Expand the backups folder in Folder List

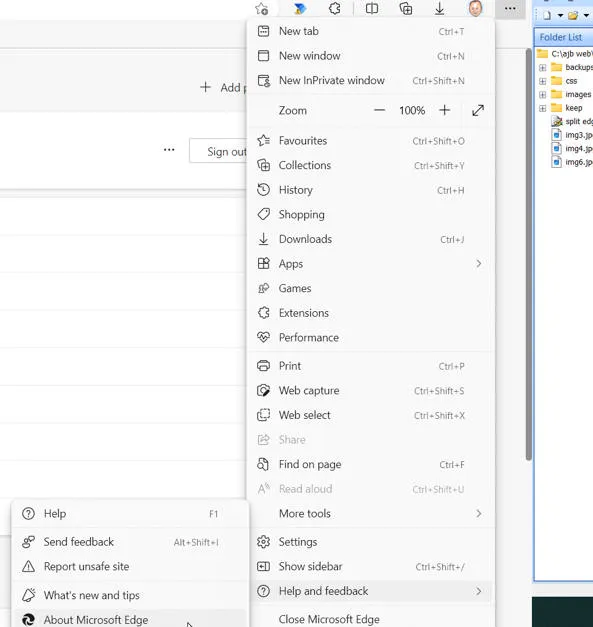coord(543,68)
